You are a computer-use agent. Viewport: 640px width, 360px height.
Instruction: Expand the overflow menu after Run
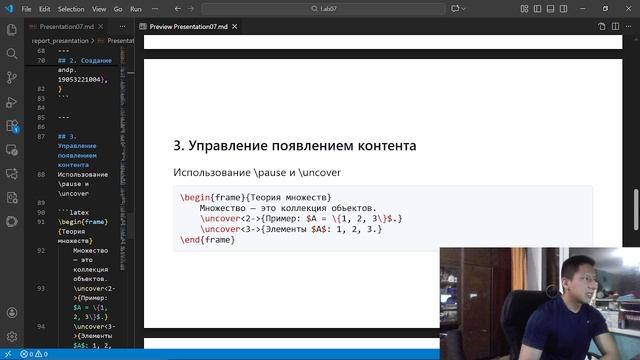coord(155,9)
